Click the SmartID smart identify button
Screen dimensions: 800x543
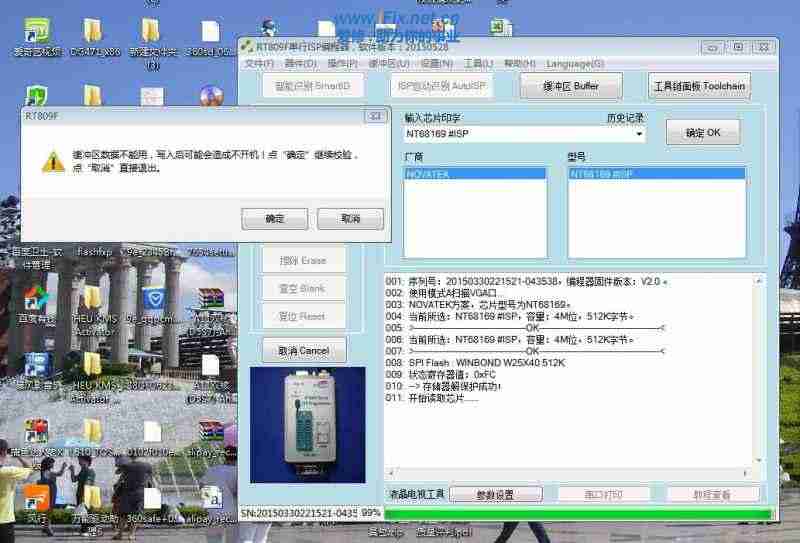pos(313,86)
